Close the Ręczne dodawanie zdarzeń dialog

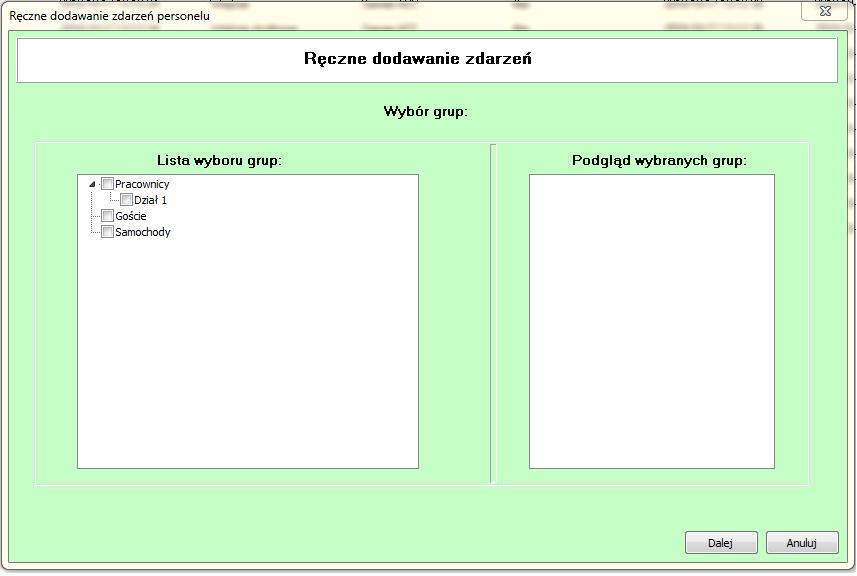point(824,10)
